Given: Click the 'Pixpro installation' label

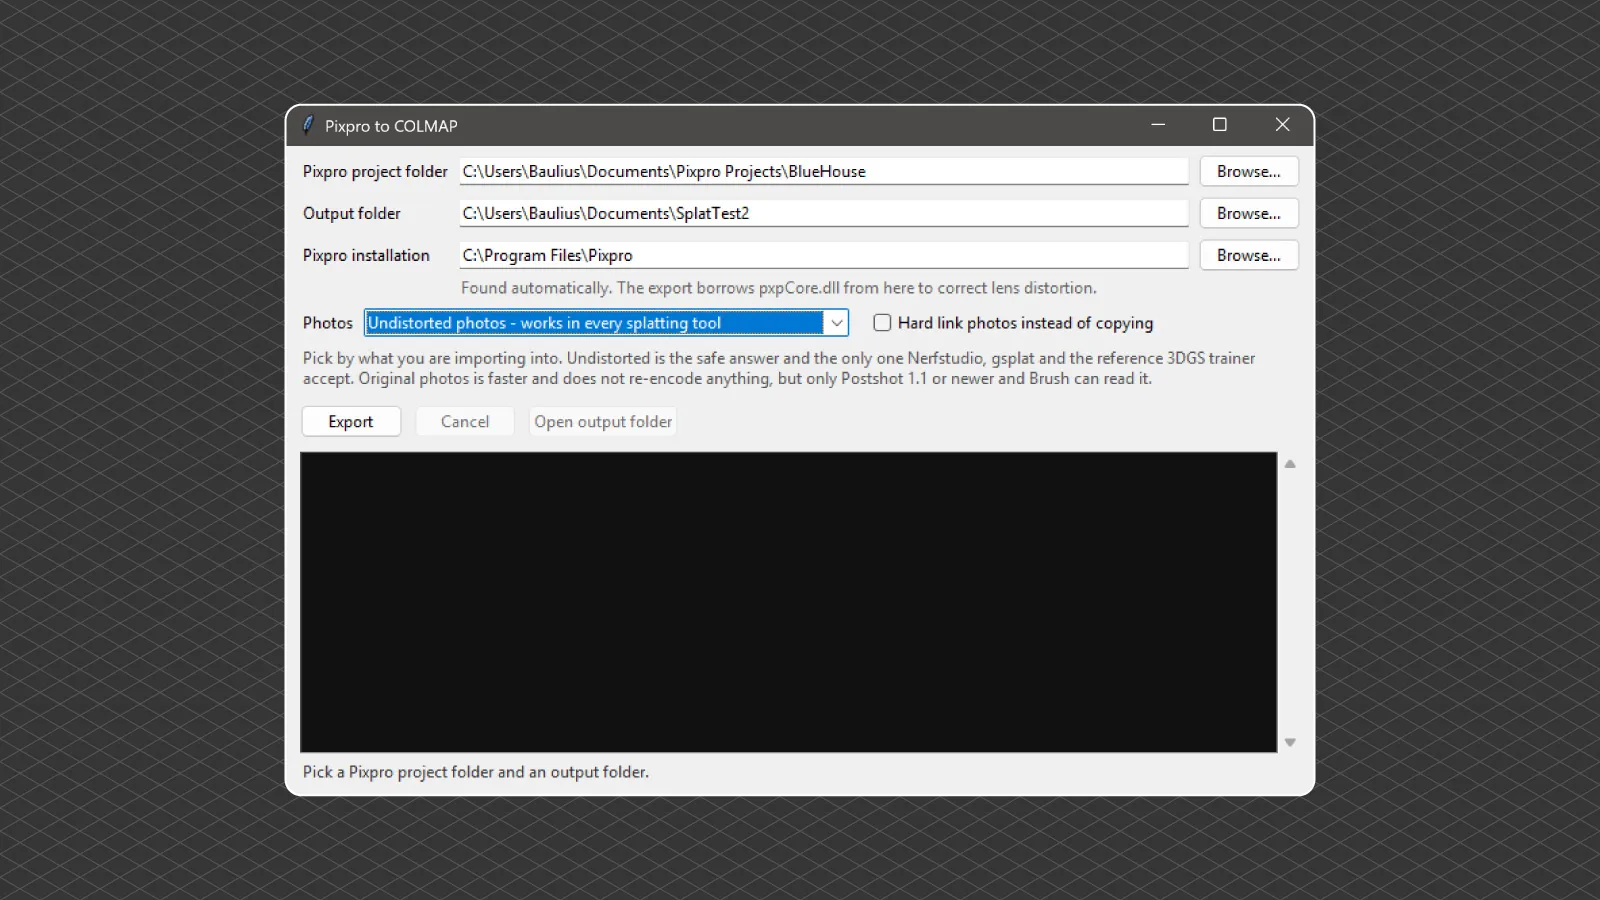Looking at the screenshot, I should click(366, 255).
